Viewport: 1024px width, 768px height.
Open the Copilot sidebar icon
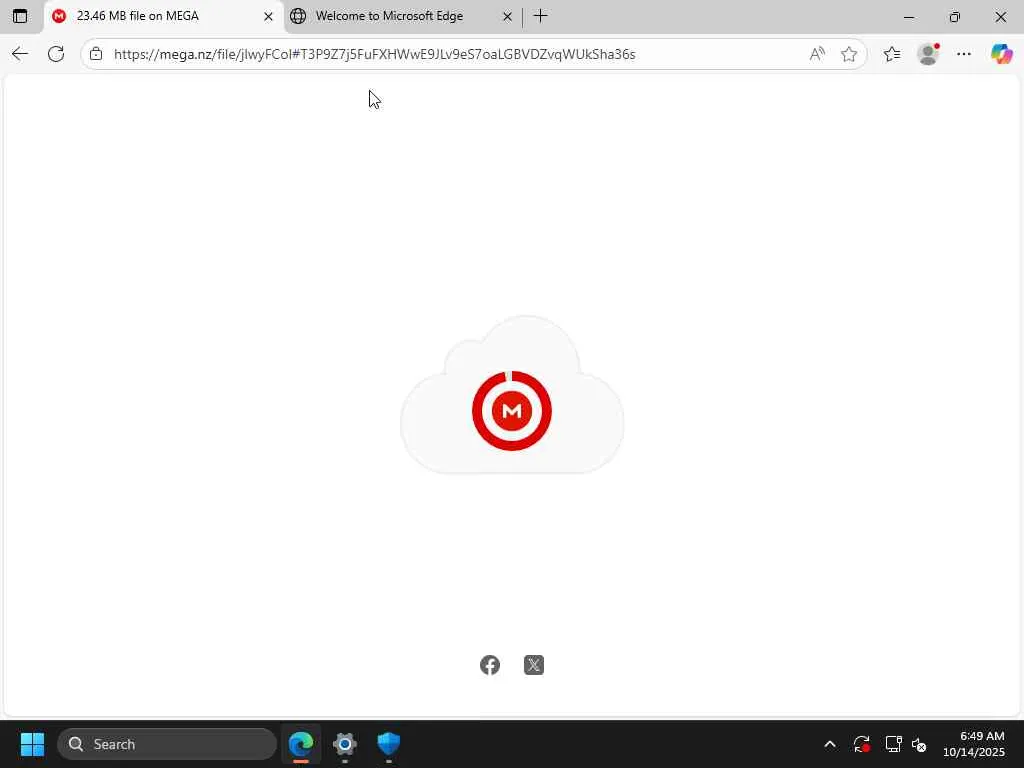click(x=1001, y=54)
